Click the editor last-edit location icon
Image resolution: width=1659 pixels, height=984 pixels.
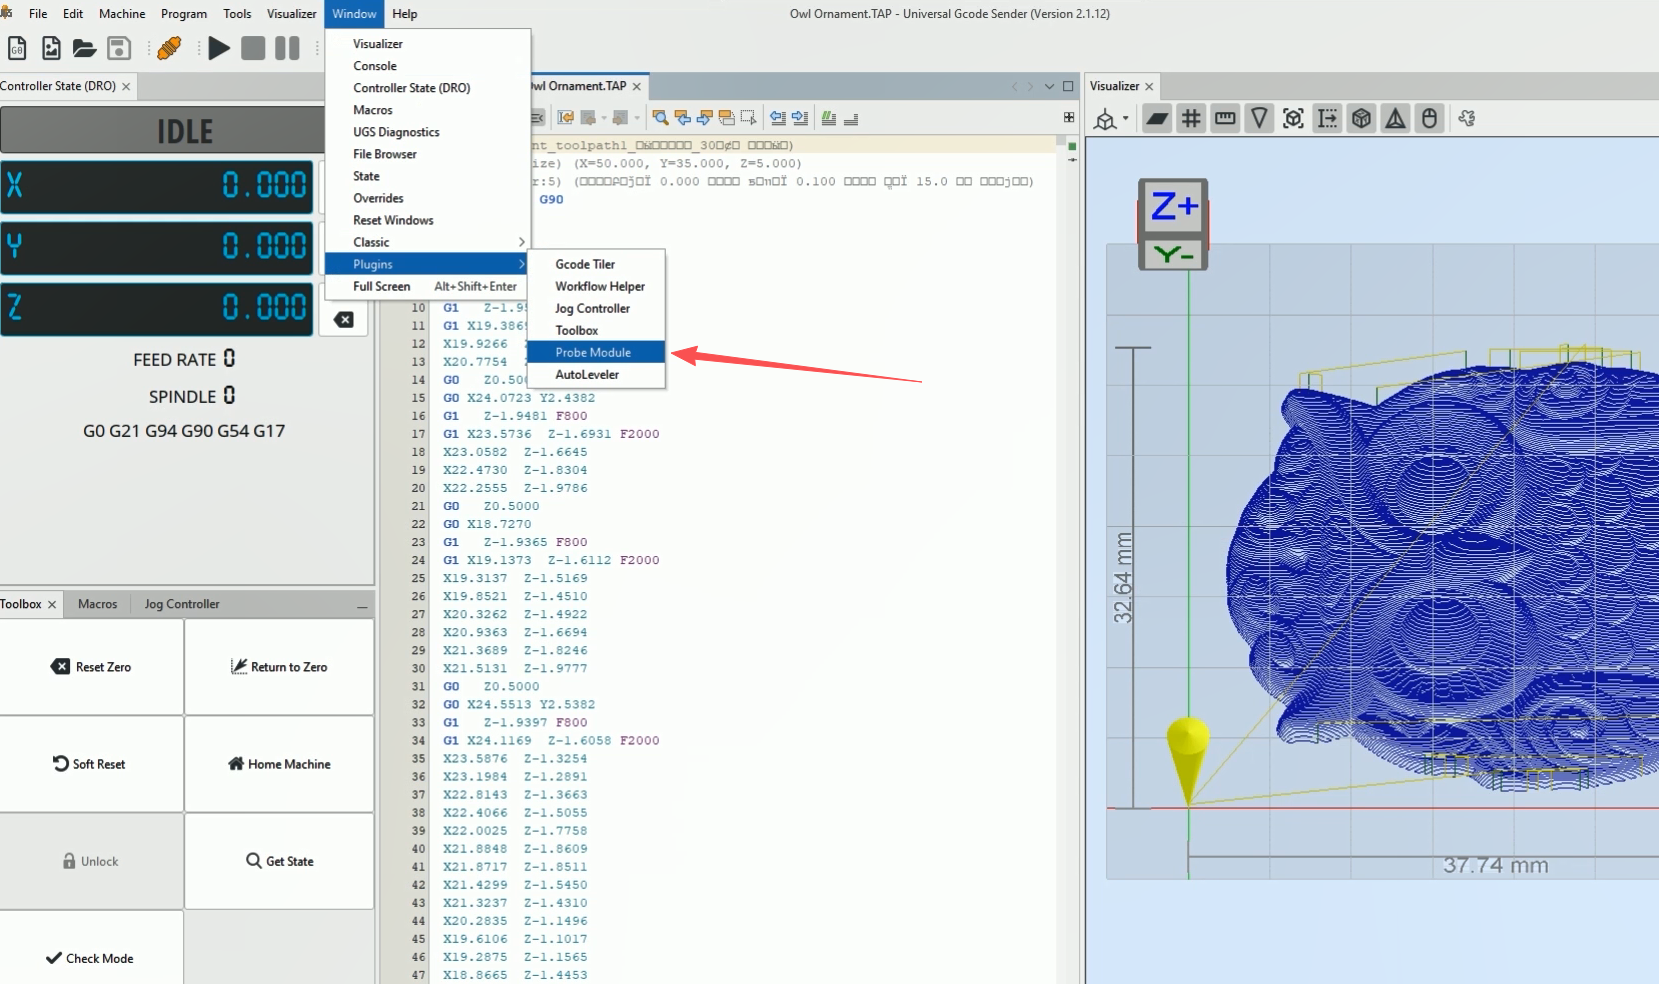click(x=566, y=118)
